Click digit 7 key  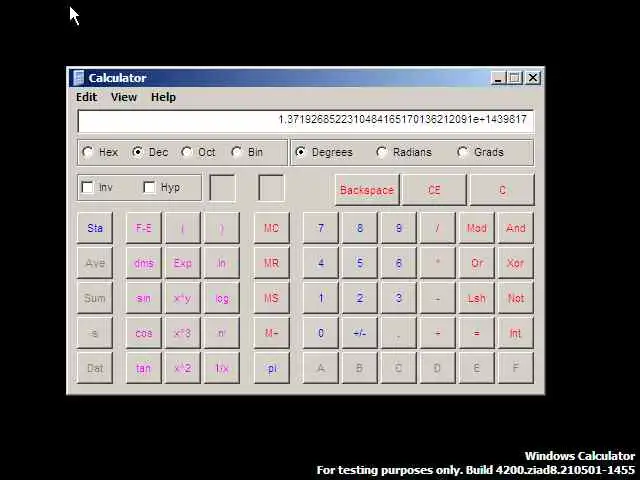[321, 228]
